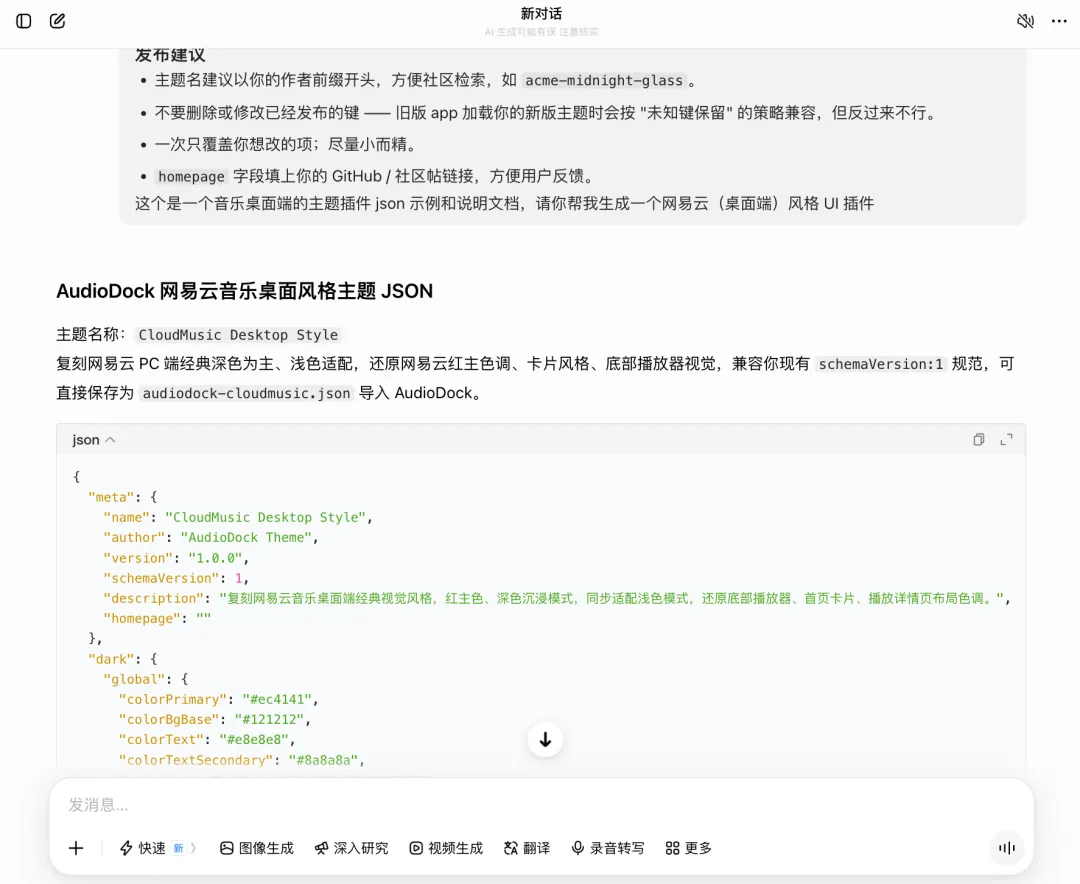Click the "colorBgBase" value "#121212"
Image resolution: width=1080 pixels, height=884 pixels.
pyautogui.click(x=269, y=719)
